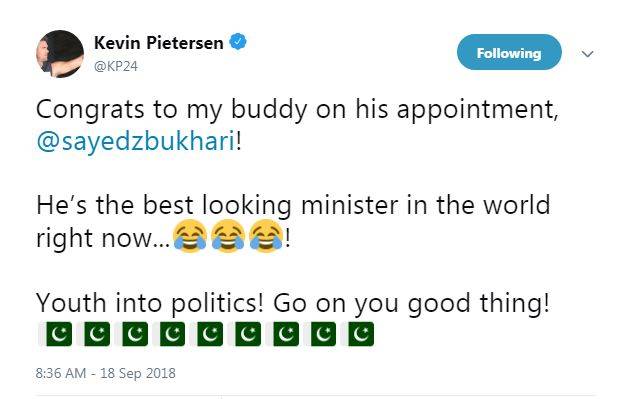Screen dimensions: 634x399
Task: Expand the tweet options chevron
Action: [587, 53]
